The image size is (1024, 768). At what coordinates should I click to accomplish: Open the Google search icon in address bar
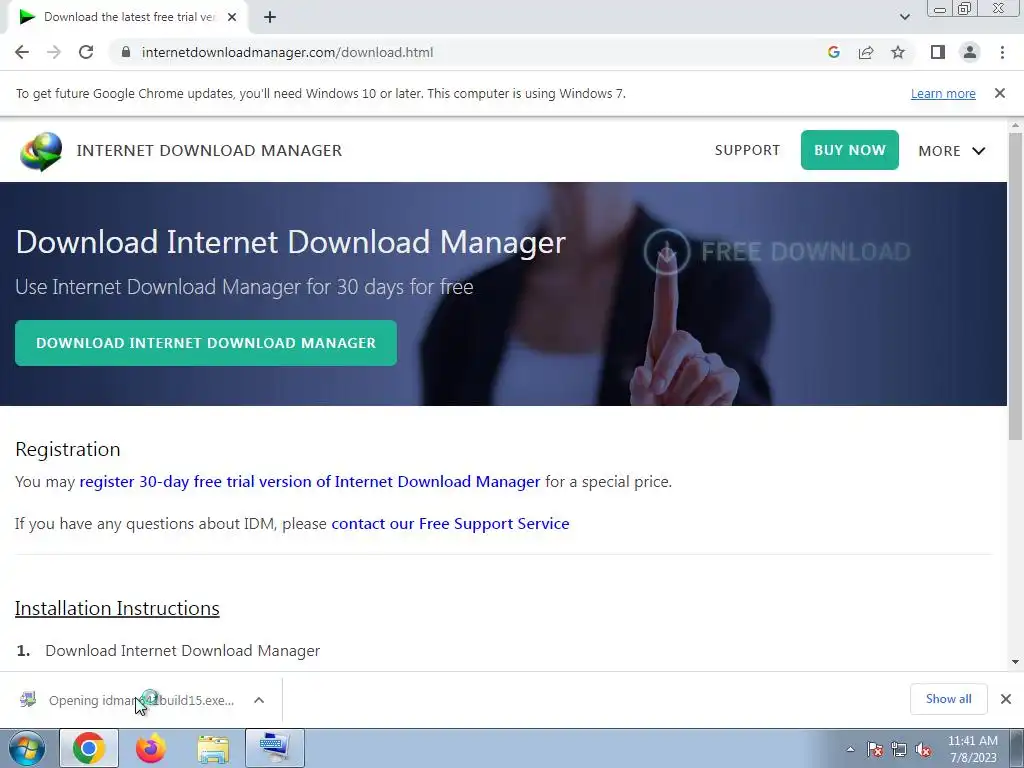point(833,52)
